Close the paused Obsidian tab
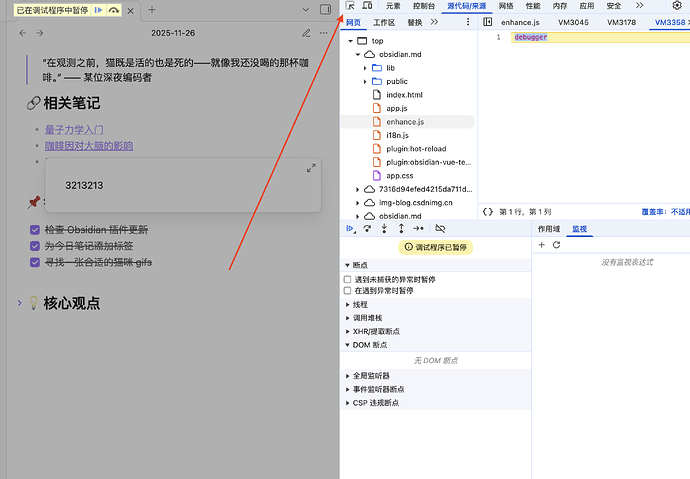The image size is (690, 479). (130, 11)
